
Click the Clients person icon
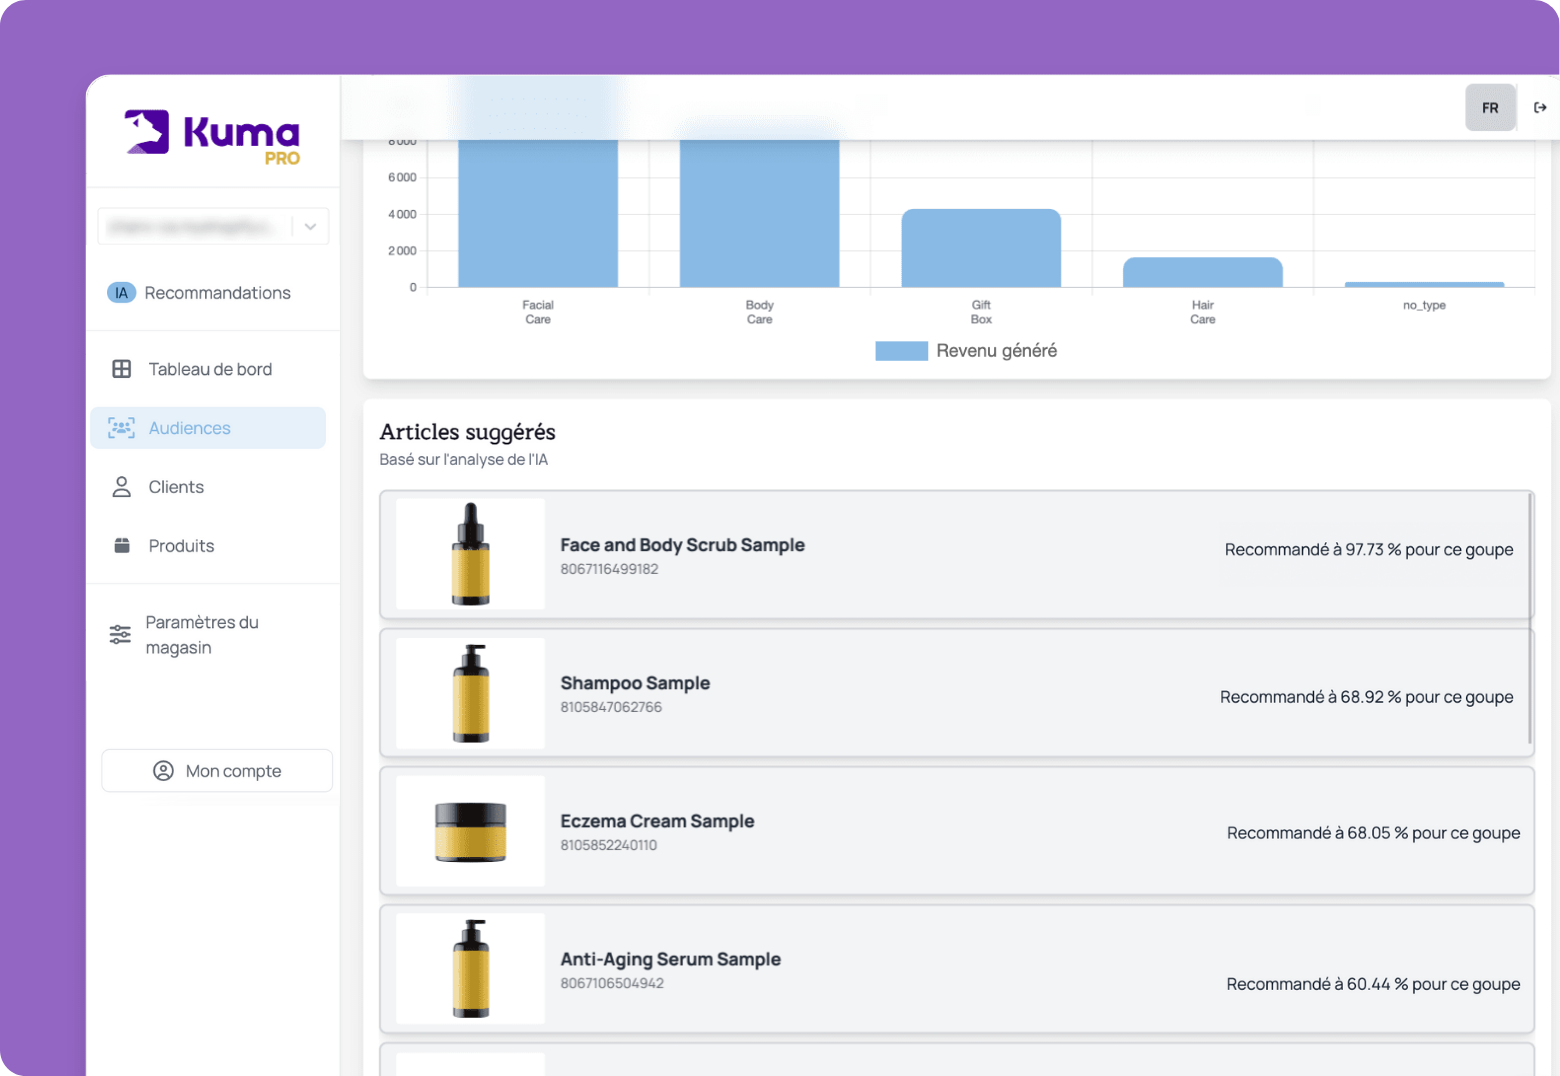click(122, 487)
